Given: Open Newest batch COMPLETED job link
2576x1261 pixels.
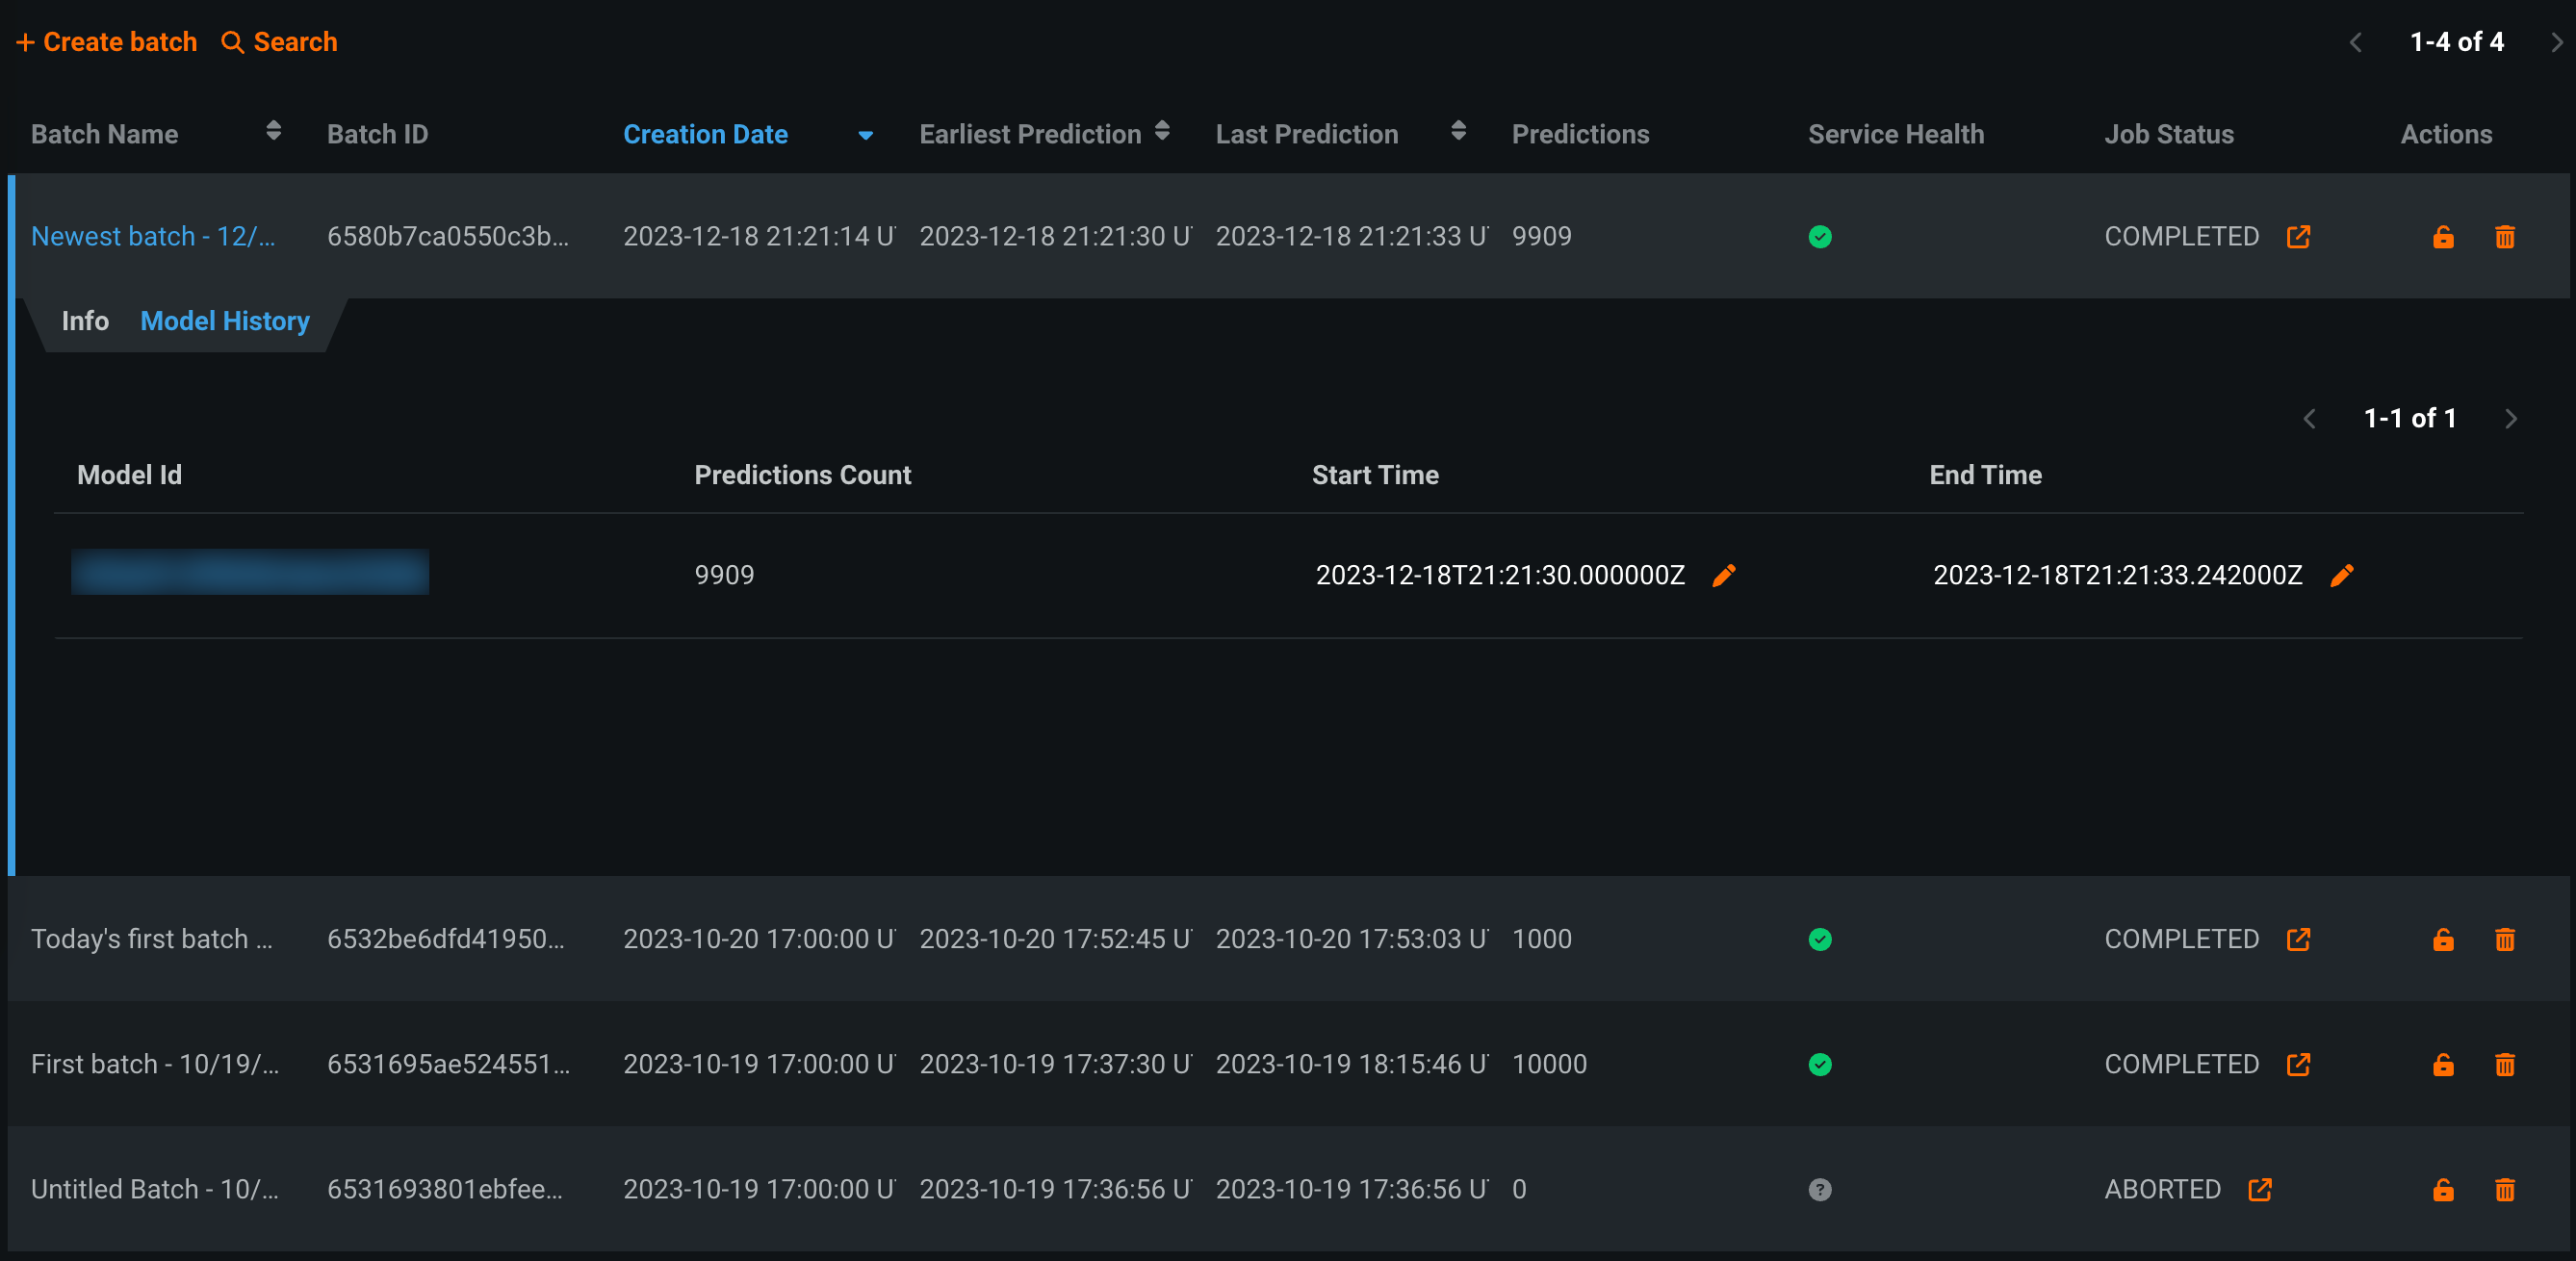Looking at the screenshot, I should [x=2298, y=237].
